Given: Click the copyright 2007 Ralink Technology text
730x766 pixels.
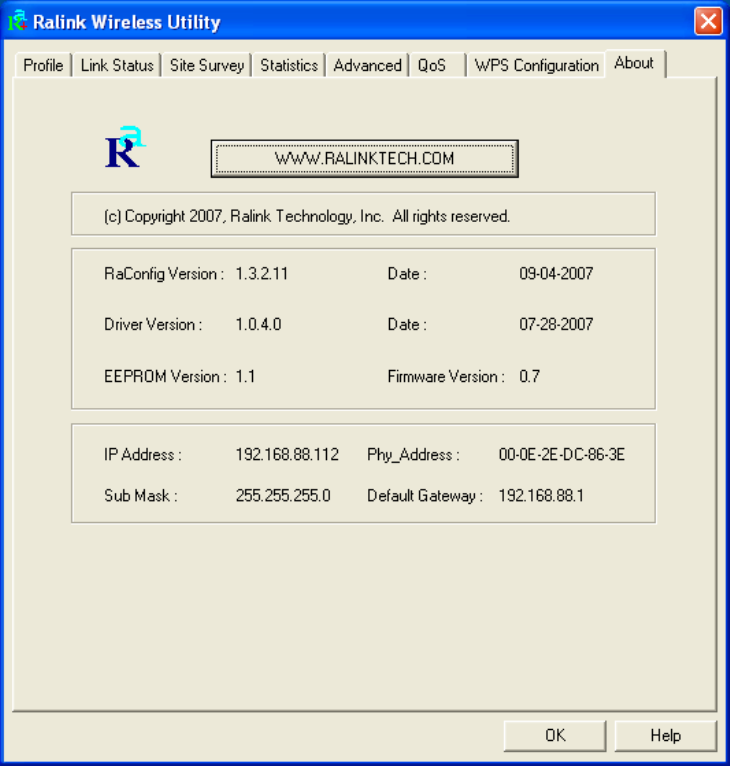Looking at the screenshot, I should coord(307,216).
